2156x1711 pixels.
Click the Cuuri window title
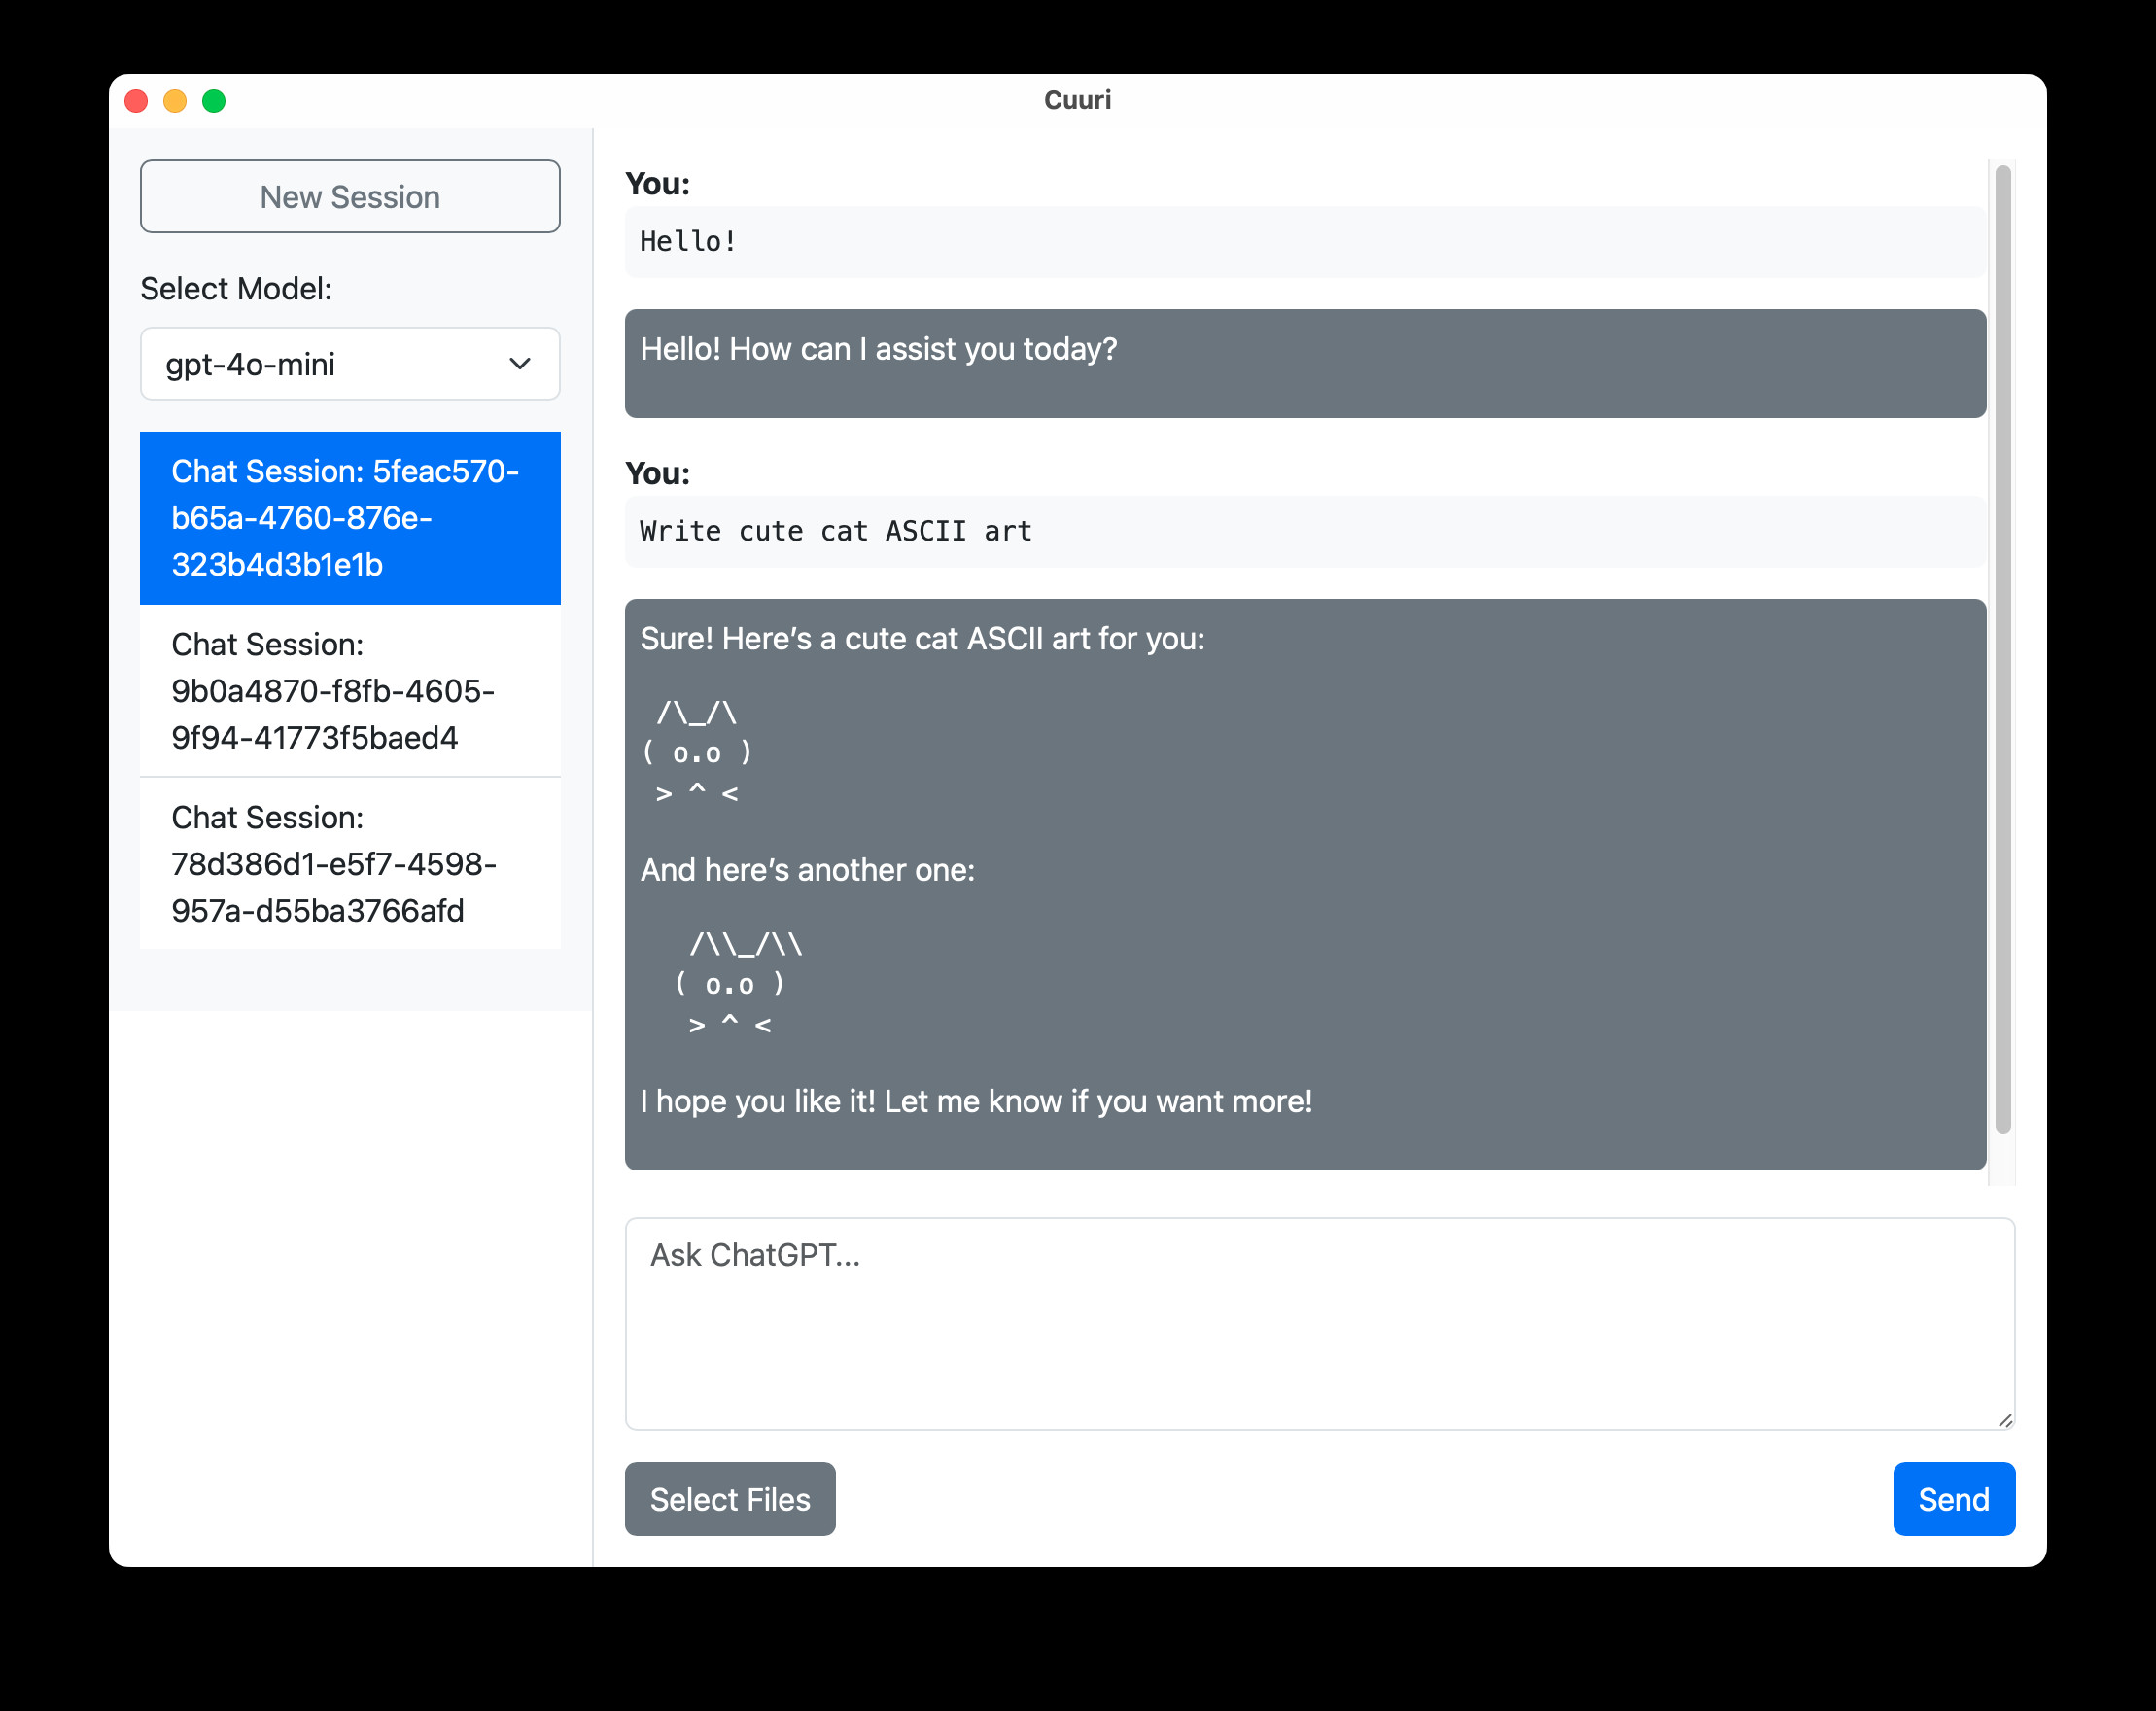tap(1077, 100)
